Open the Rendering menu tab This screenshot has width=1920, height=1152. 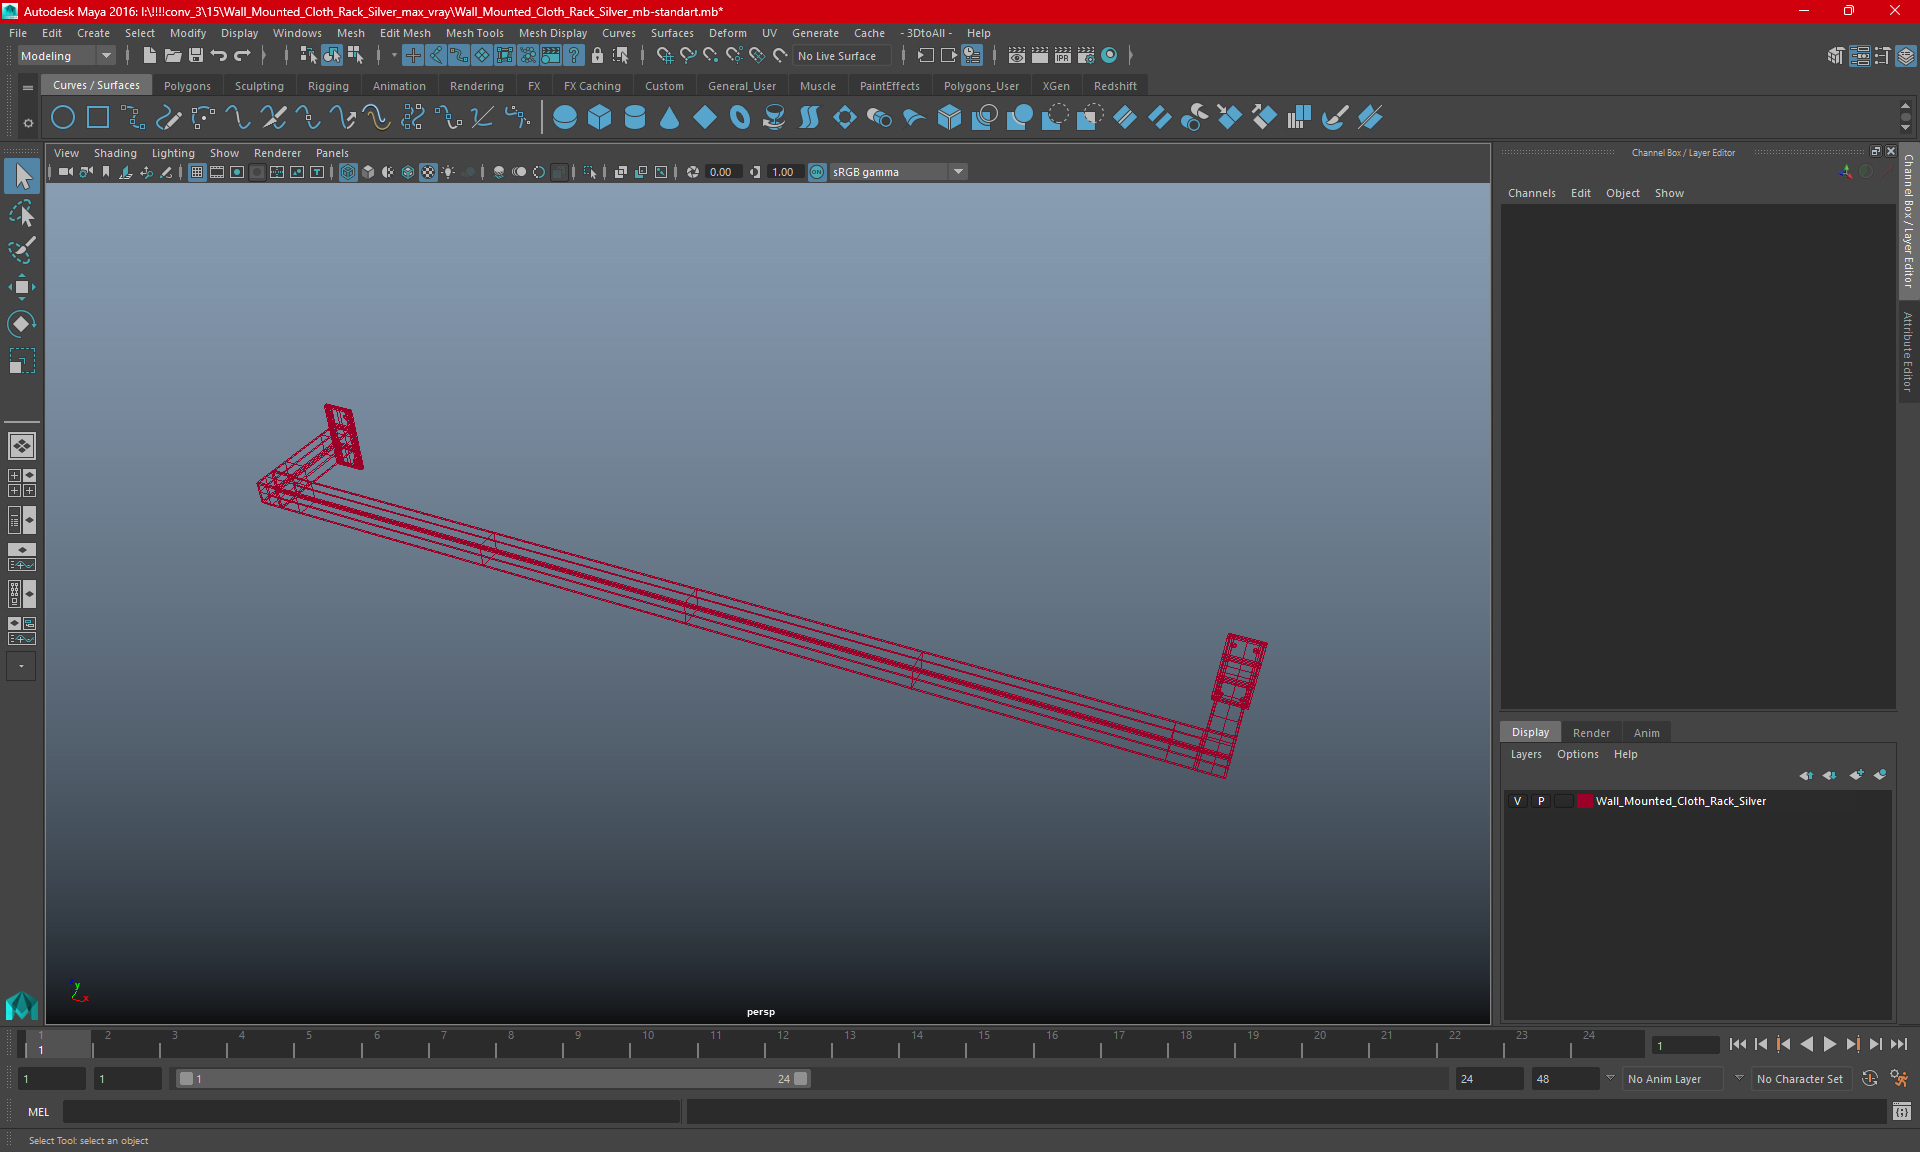477,85
